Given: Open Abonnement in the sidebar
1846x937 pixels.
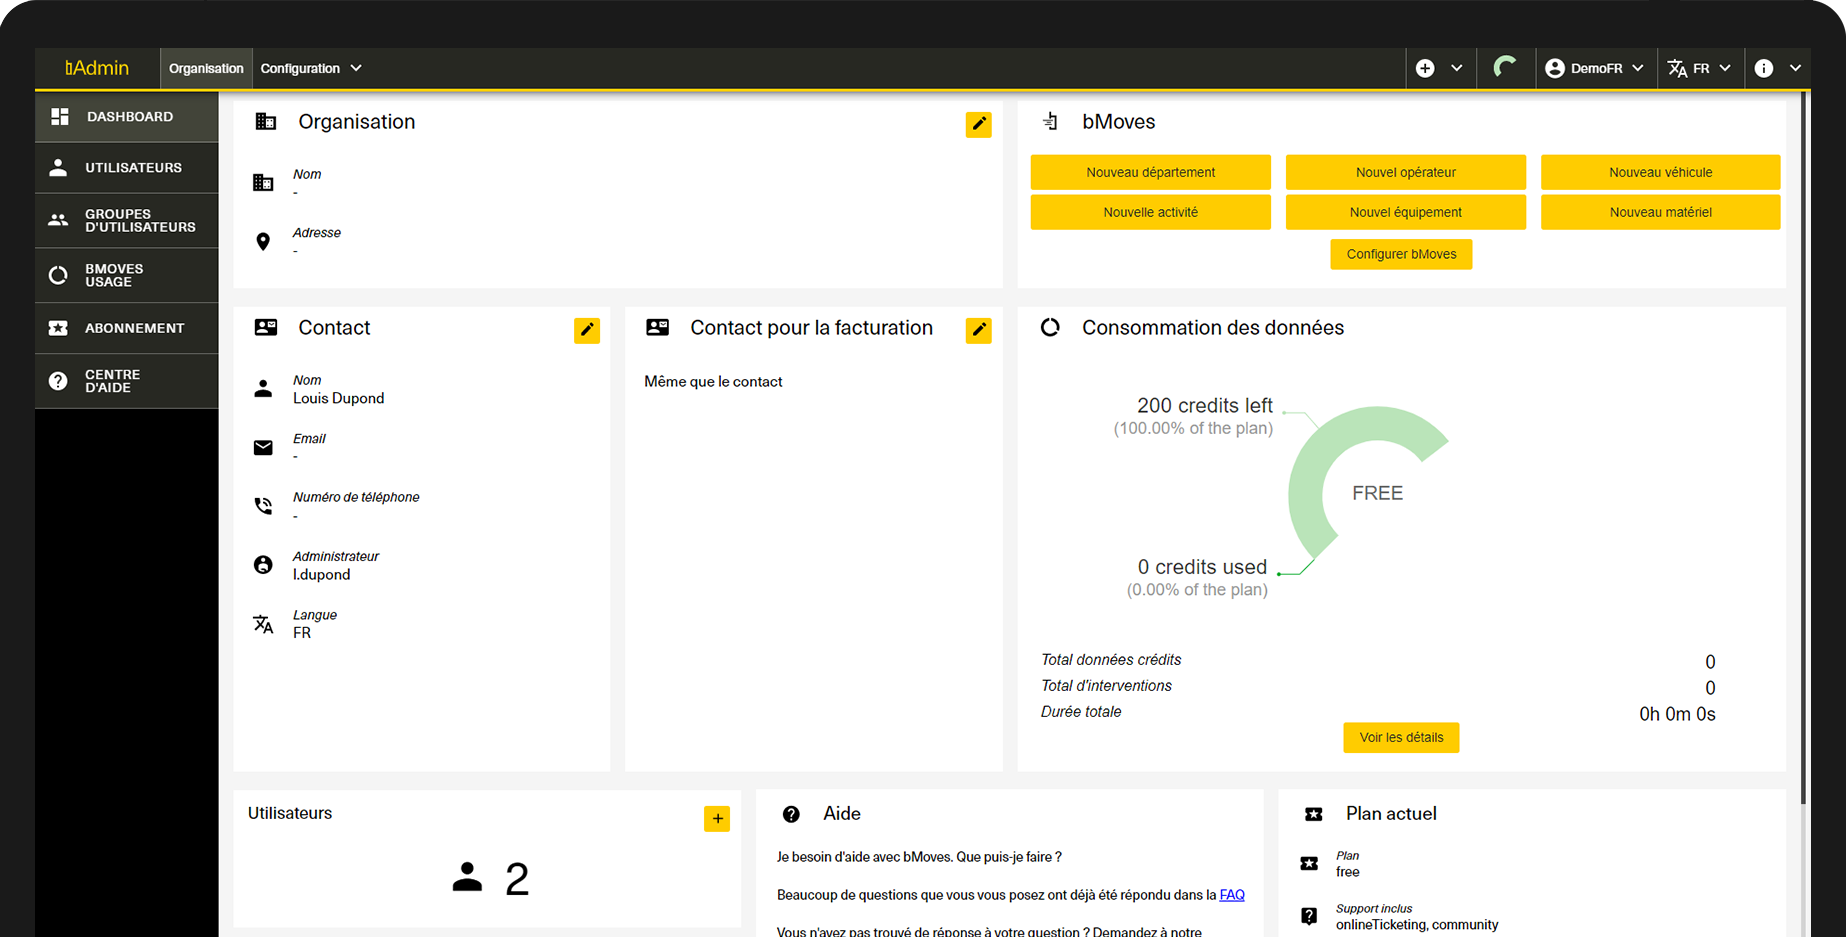Looking at the screenshot, I should click(x=127, y=328).
